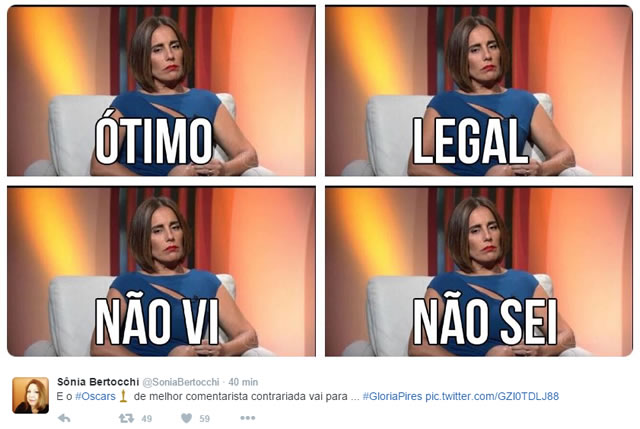Click the reply arrow icon

(64, 418)
